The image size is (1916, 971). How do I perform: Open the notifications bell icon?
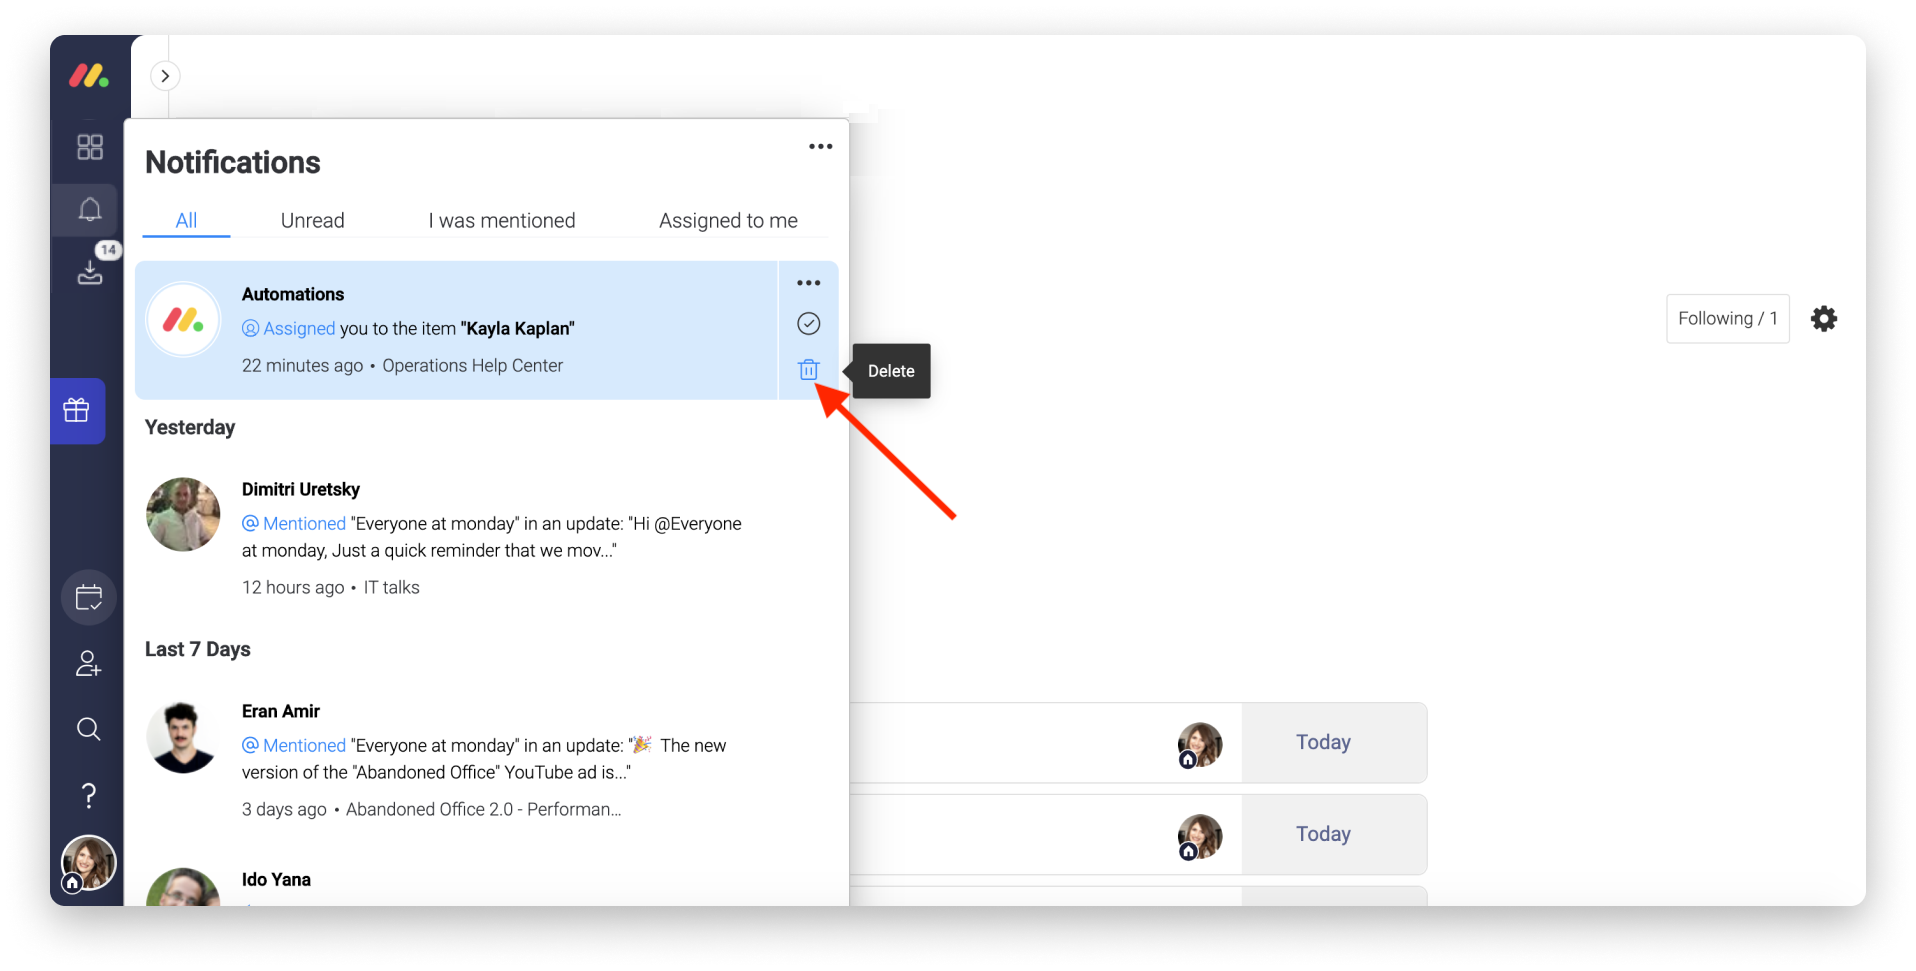pyautogui.click(x=90, y=209)
